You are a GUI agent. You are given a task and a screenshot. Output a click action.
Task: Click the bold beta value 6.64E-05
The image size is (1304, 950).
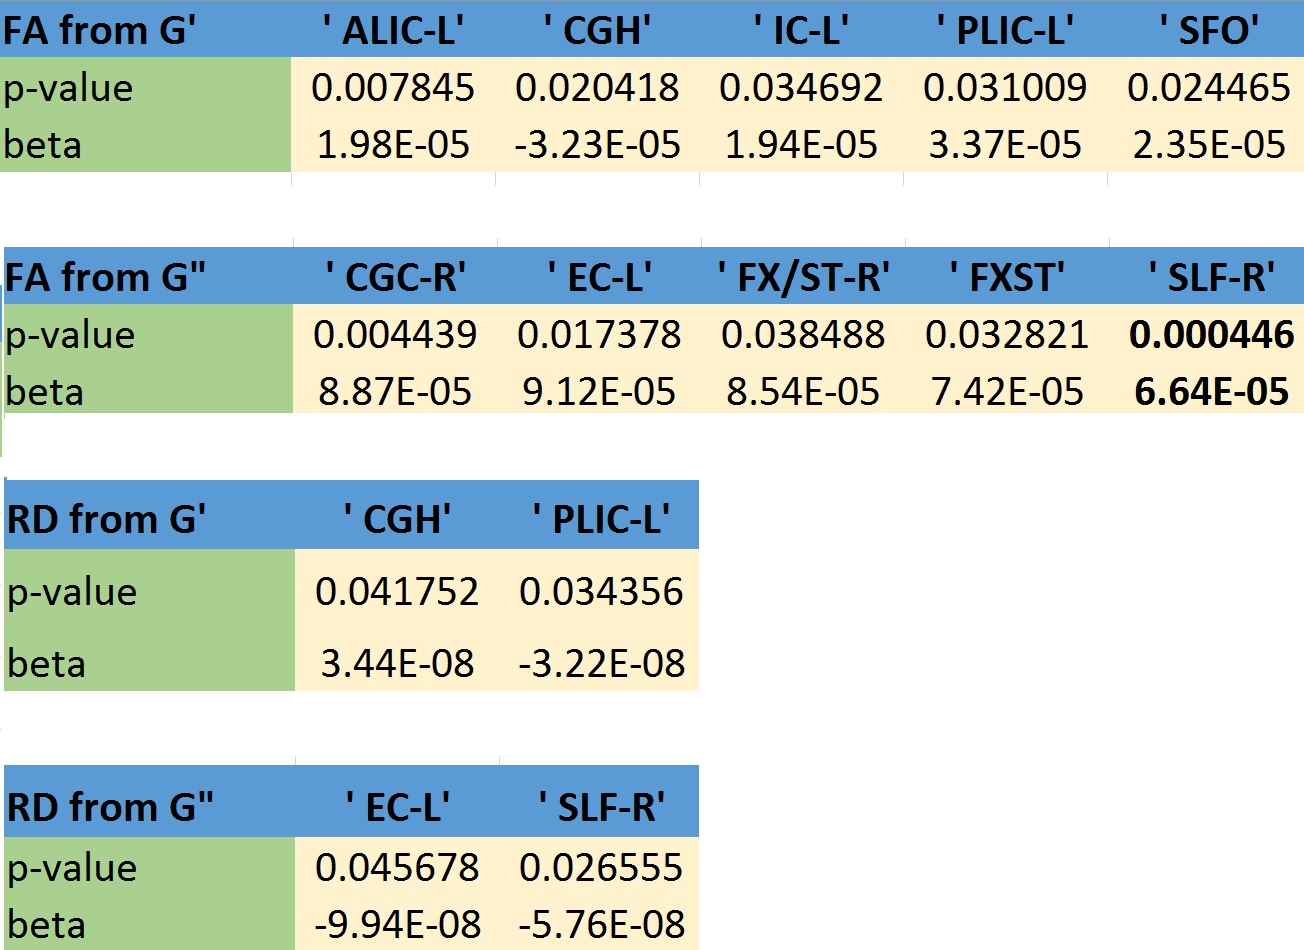tap(1211, 392)
